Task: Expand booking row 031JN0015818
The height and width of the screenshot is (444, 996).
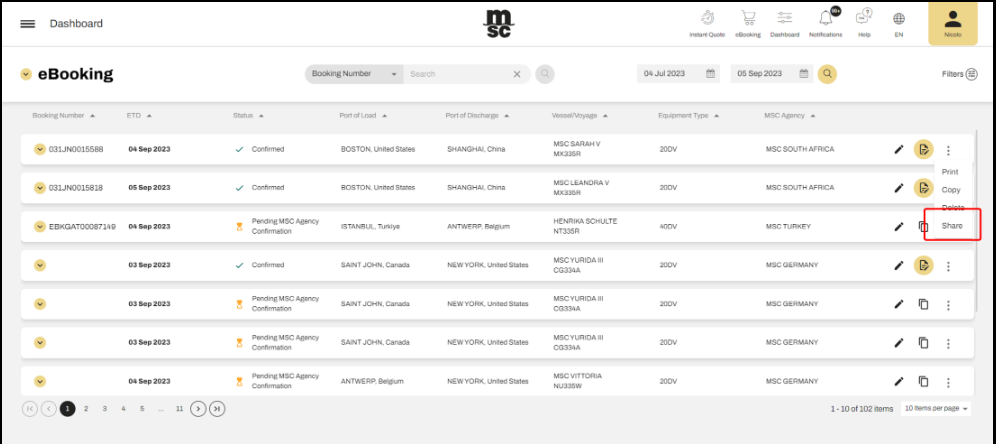Action: 40,188
